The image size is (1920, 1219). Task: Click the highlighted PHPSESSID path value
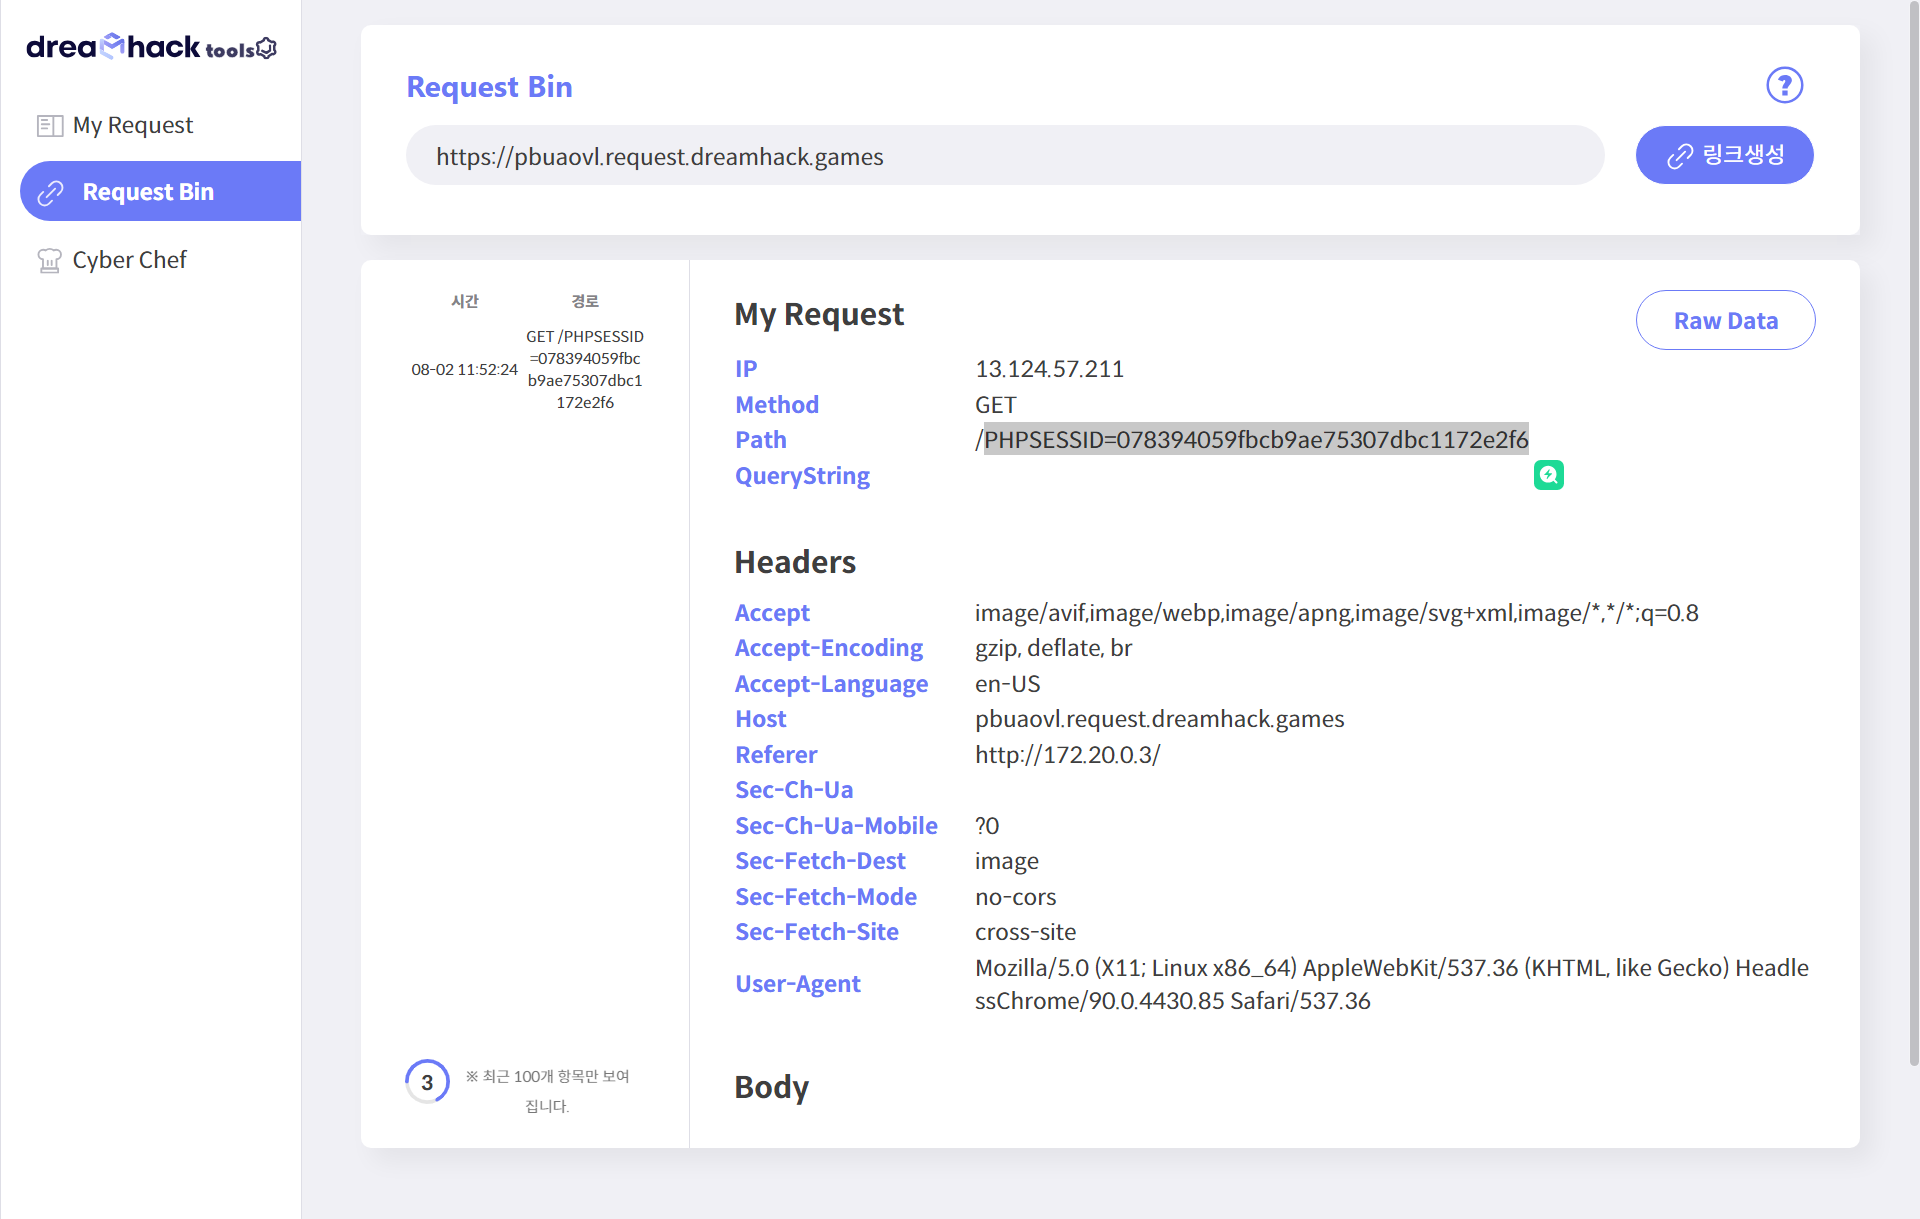1255,439
